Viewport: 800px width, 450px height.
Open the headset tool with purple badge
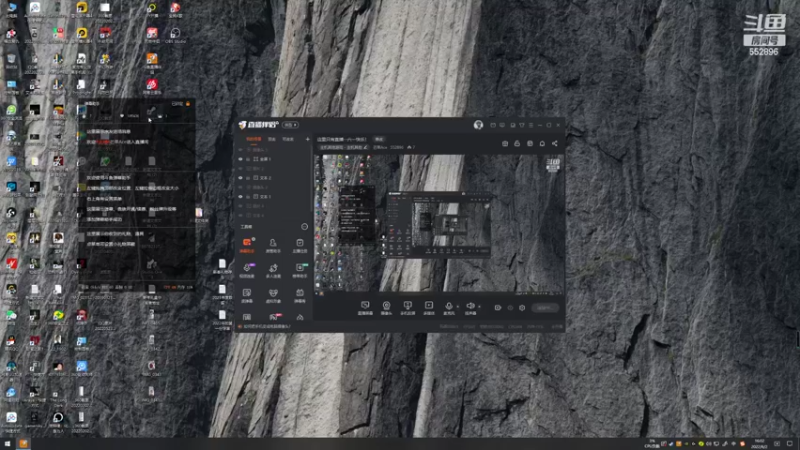247,270
